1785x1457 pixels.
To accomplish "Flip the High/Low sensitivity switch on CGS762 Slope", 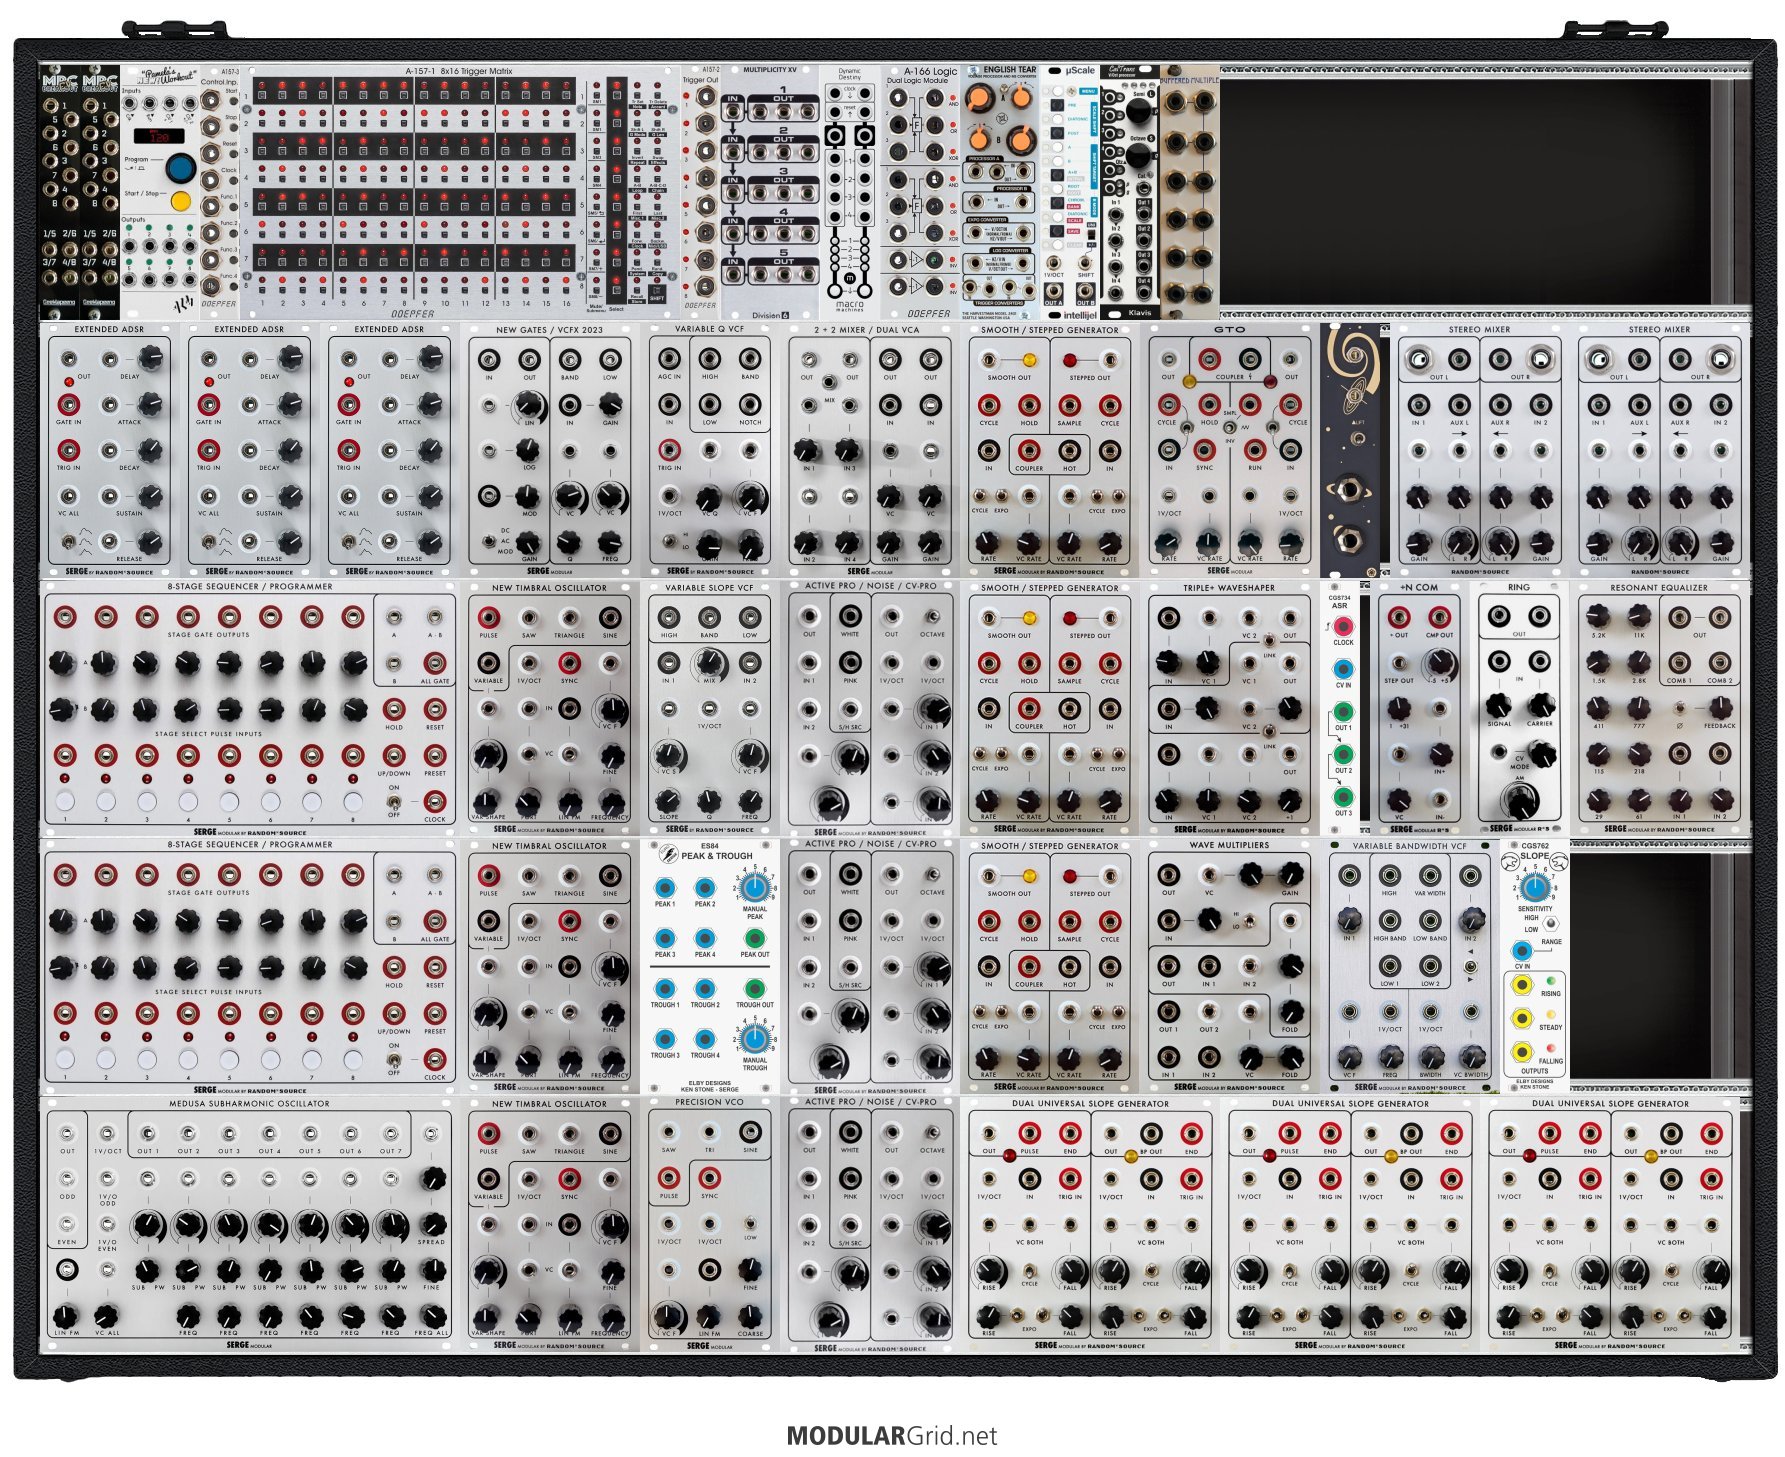I will point(1549,924).
